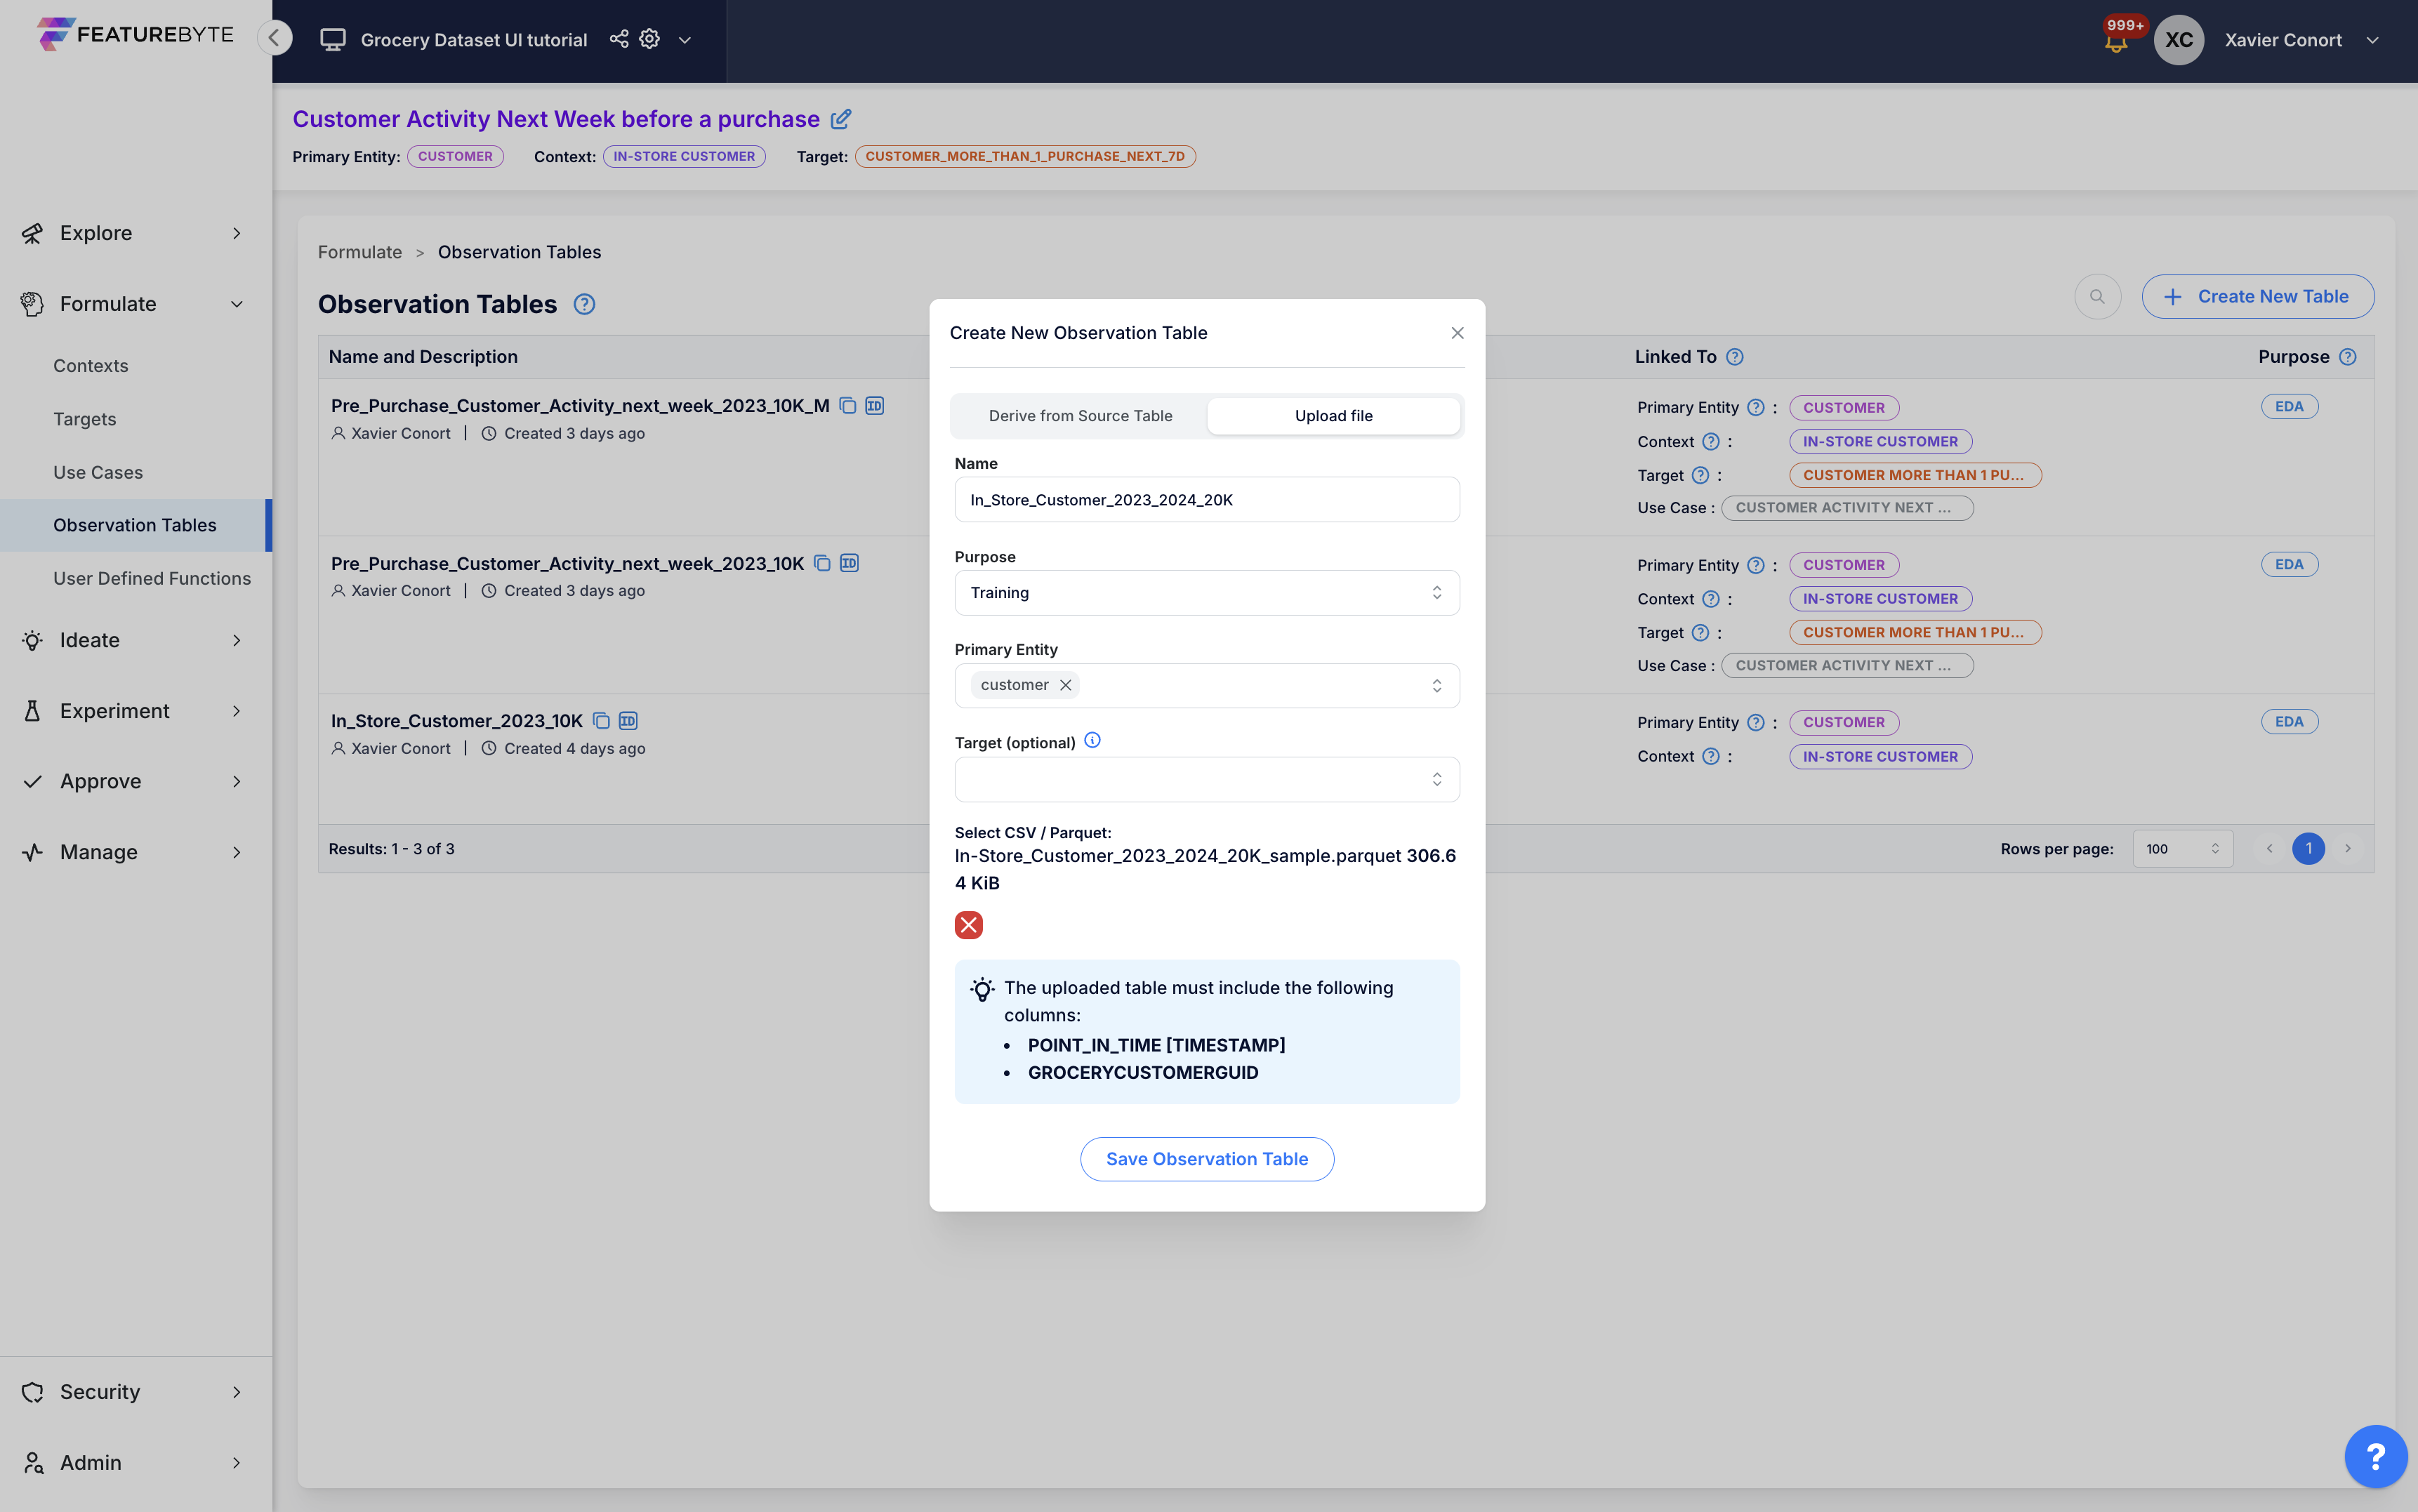The height and width of the screenshot is (1512, 2418).
Task: Show Target (optional) info icon
Action: pos(1092,741)
